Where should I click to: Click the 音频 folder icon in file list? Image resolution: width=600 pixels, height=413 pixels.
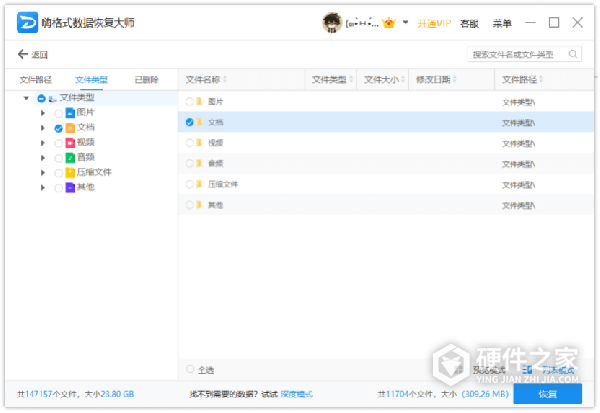coord(199,163)
